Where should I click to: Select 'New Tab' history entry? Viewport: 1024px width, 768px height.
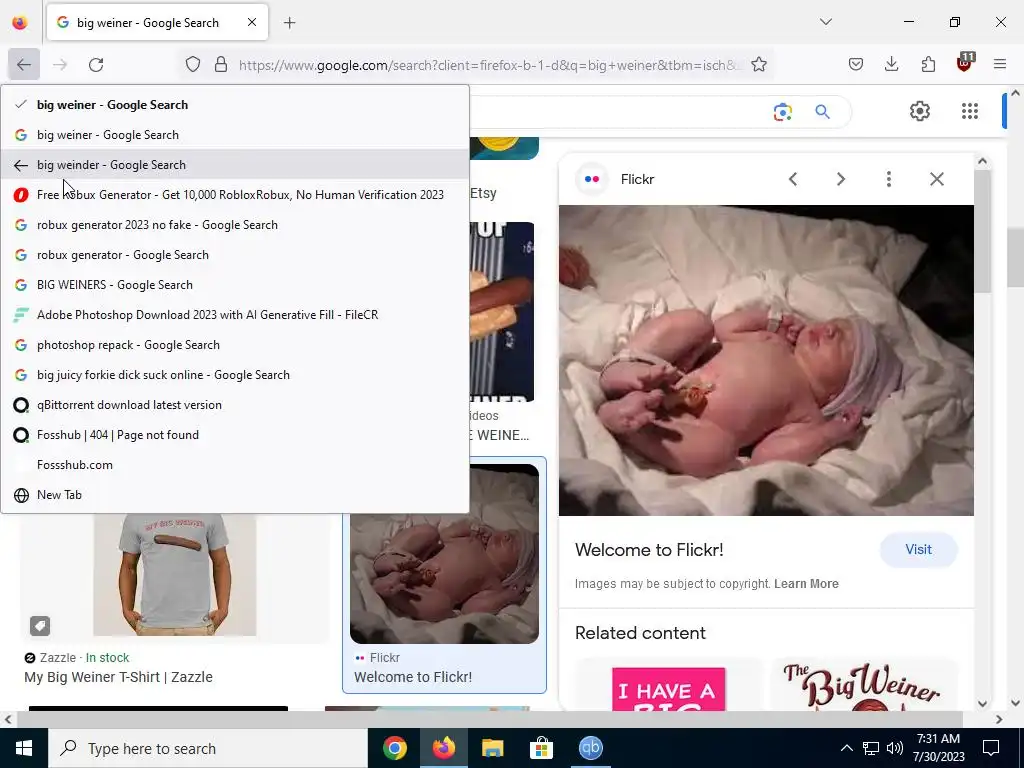(x=235, y=495)
